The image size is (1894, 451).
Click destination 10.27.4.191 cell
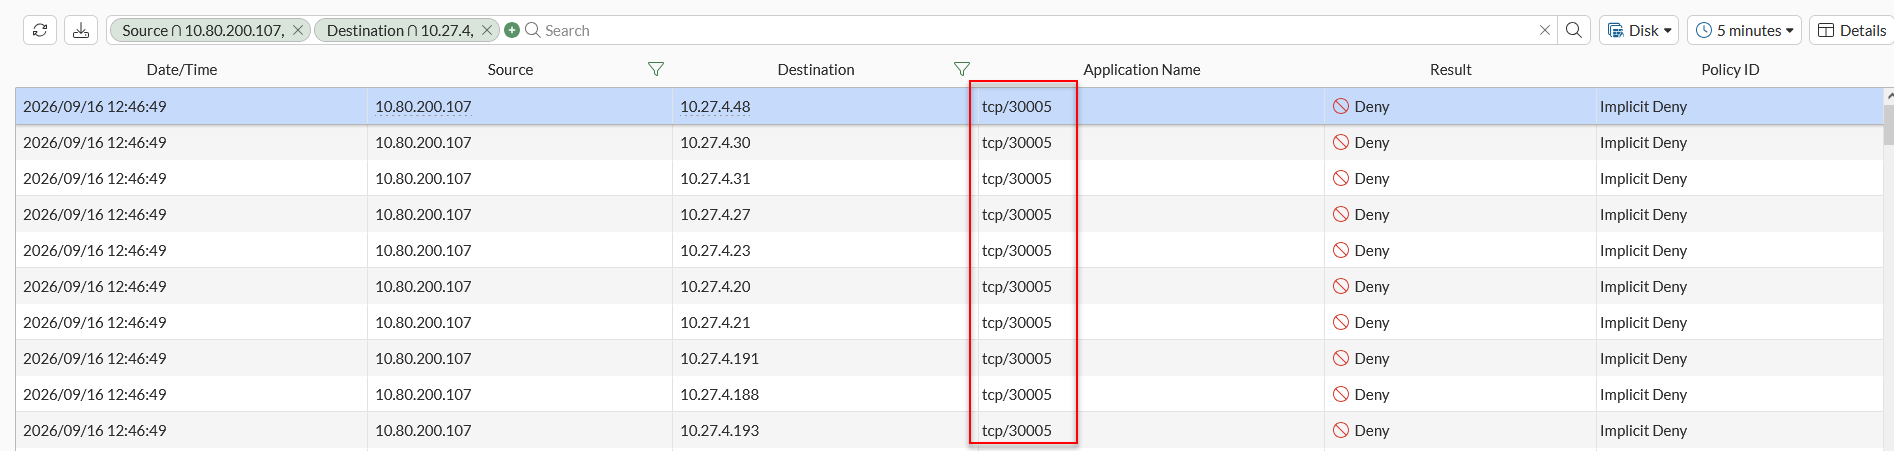[719, 359]
